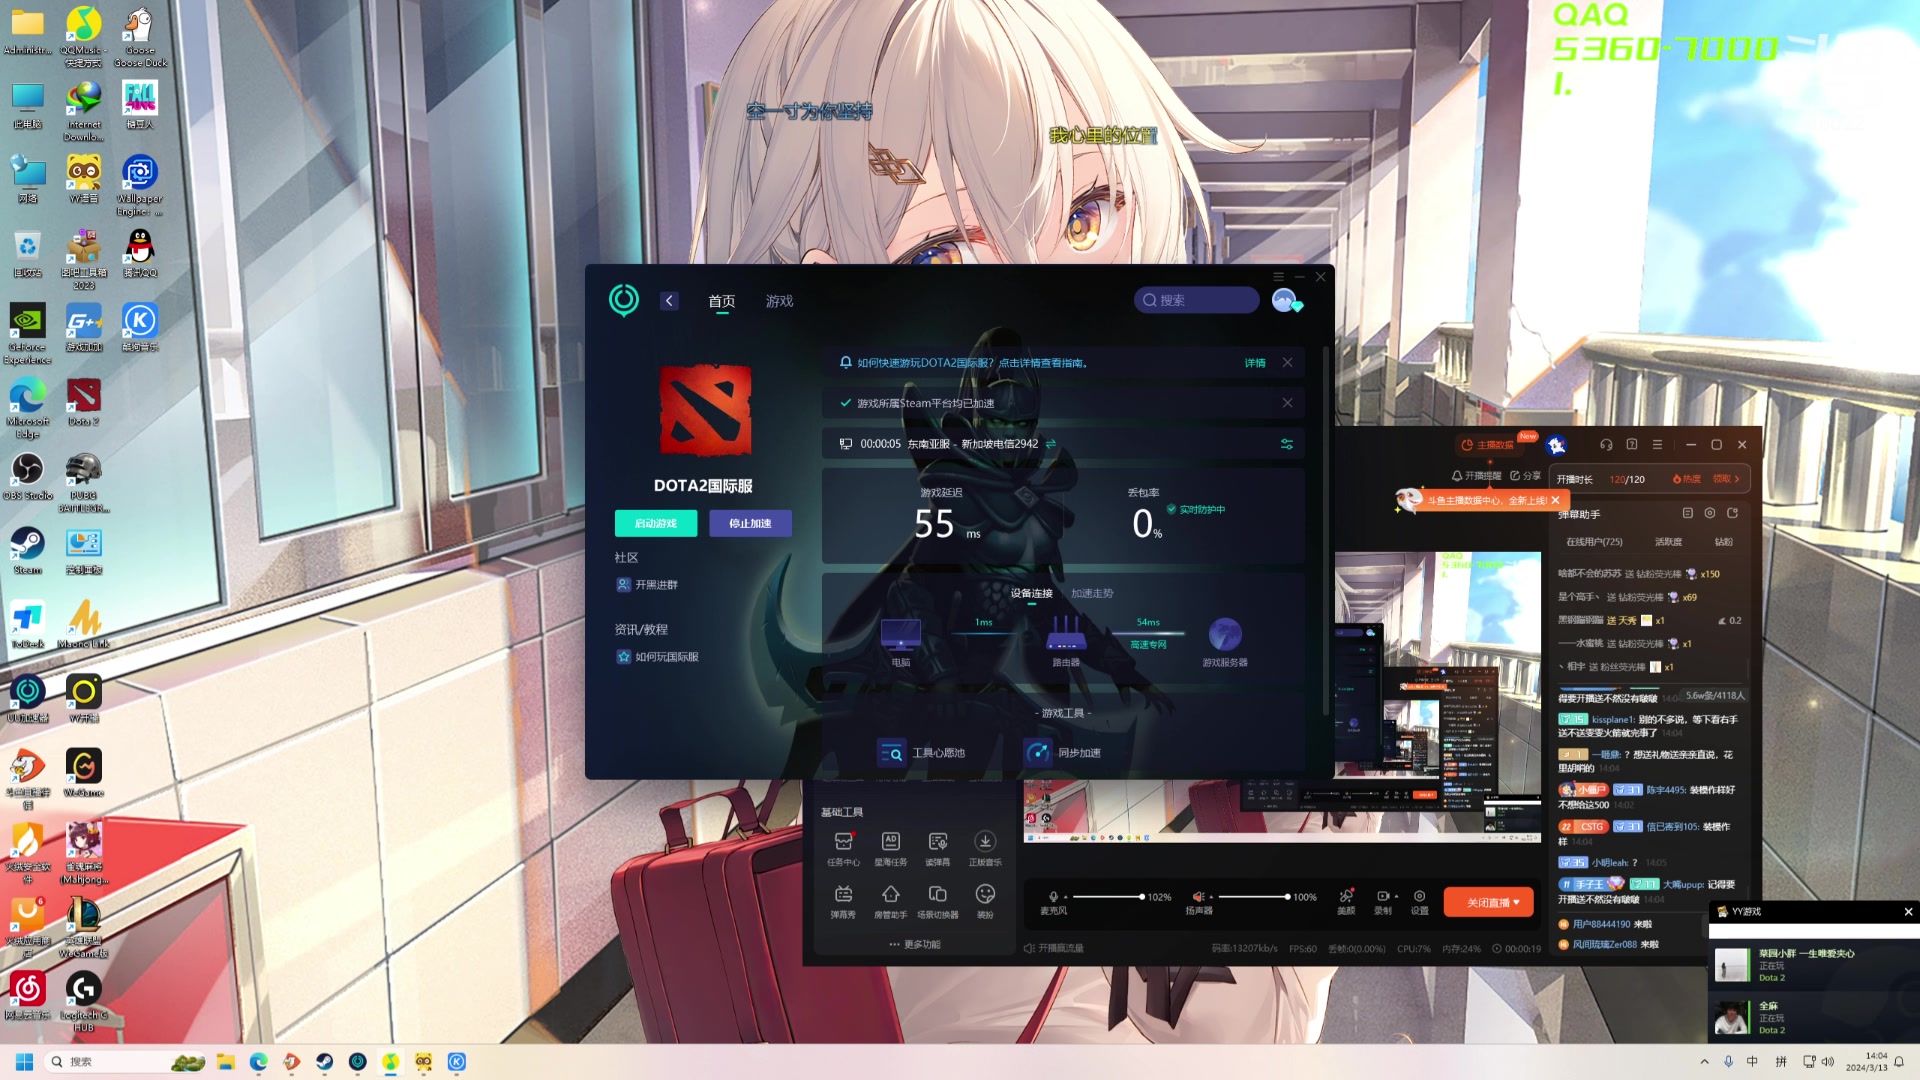Image resolution: width=1920 pixels, height=1080 pixels.
Task: Expand 更多功能 in streaming tools
Action: pos(915,944)
